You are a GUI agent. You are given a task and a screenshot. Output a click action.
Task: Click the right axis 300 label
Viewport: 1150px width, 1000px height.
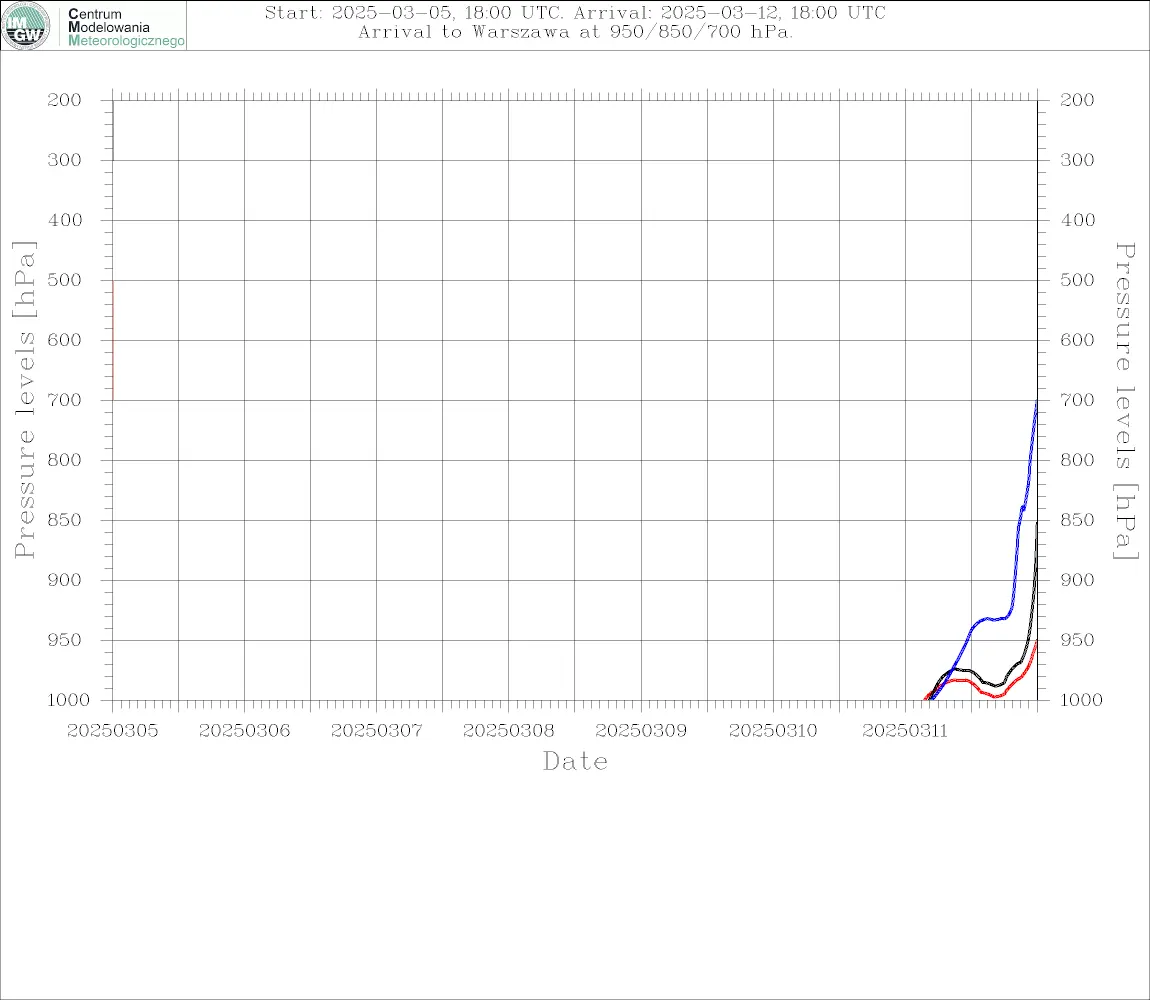[1077, 160]
